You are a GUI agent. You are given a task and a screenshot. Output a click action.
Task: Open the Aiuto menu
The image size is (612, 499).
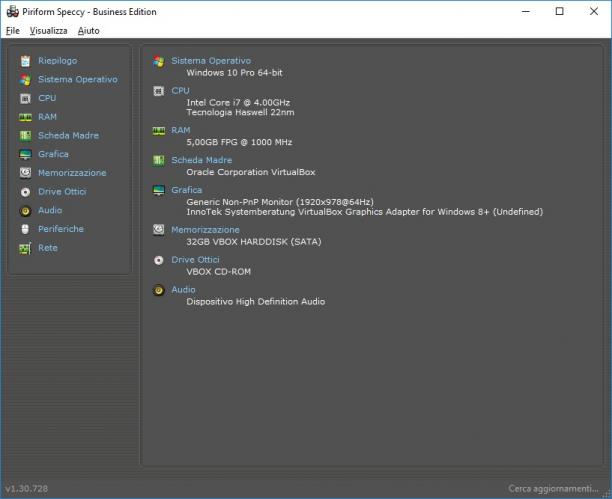coord(89,31)
